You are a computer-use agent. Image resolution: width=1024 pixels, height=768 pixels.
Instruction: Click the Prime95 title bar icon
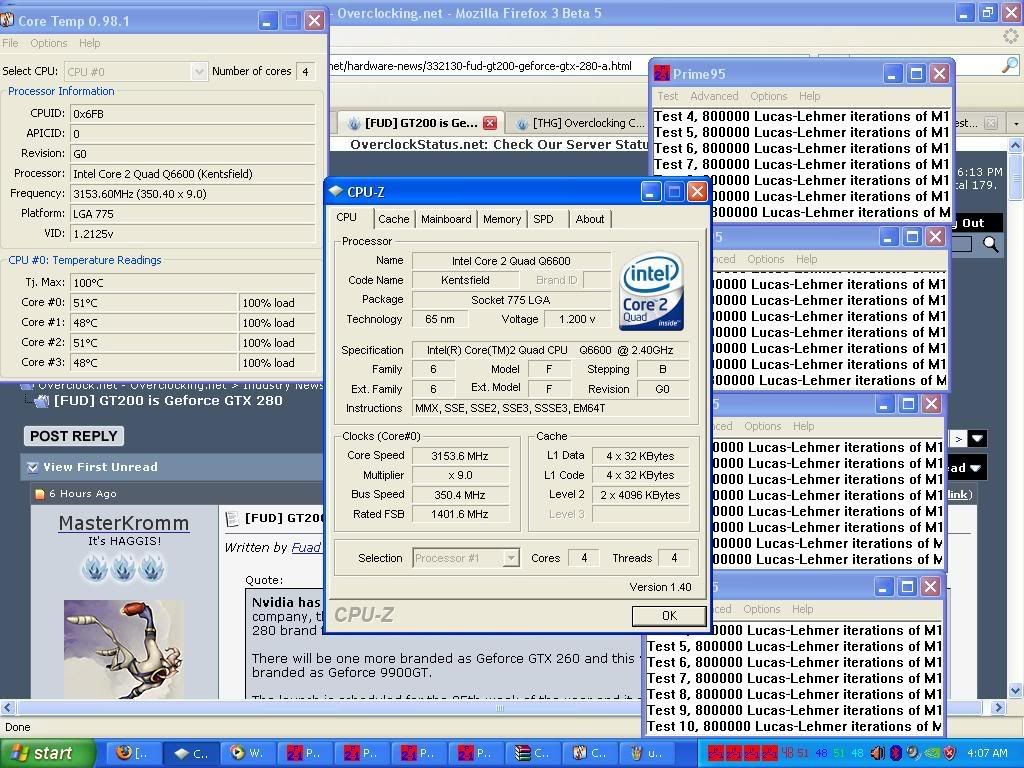pos(662,73)
